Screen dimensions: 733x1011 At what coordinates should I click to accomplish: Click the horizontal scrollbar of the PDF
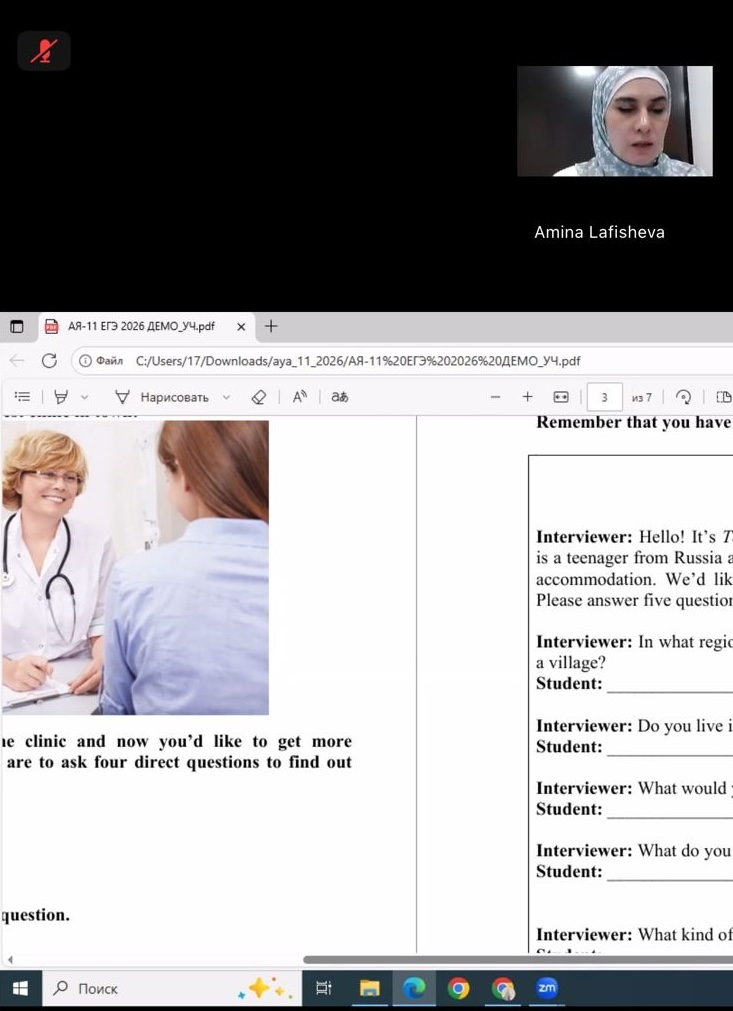[x=518, y=959]
